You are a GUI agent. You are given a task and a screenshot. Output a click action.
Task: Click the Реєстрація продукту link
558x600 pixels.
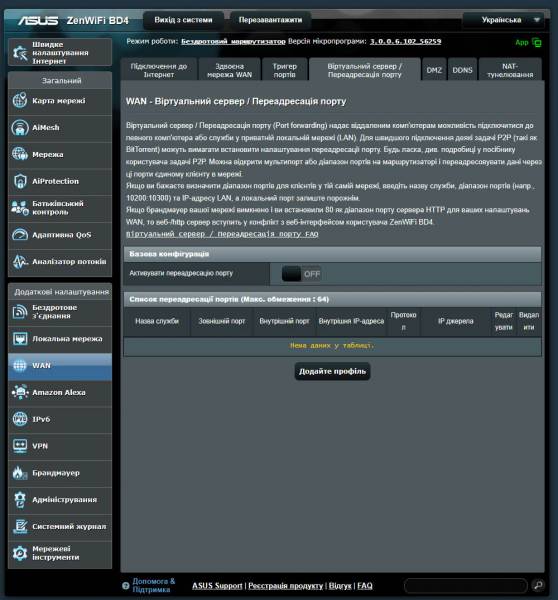click(286, 585)
